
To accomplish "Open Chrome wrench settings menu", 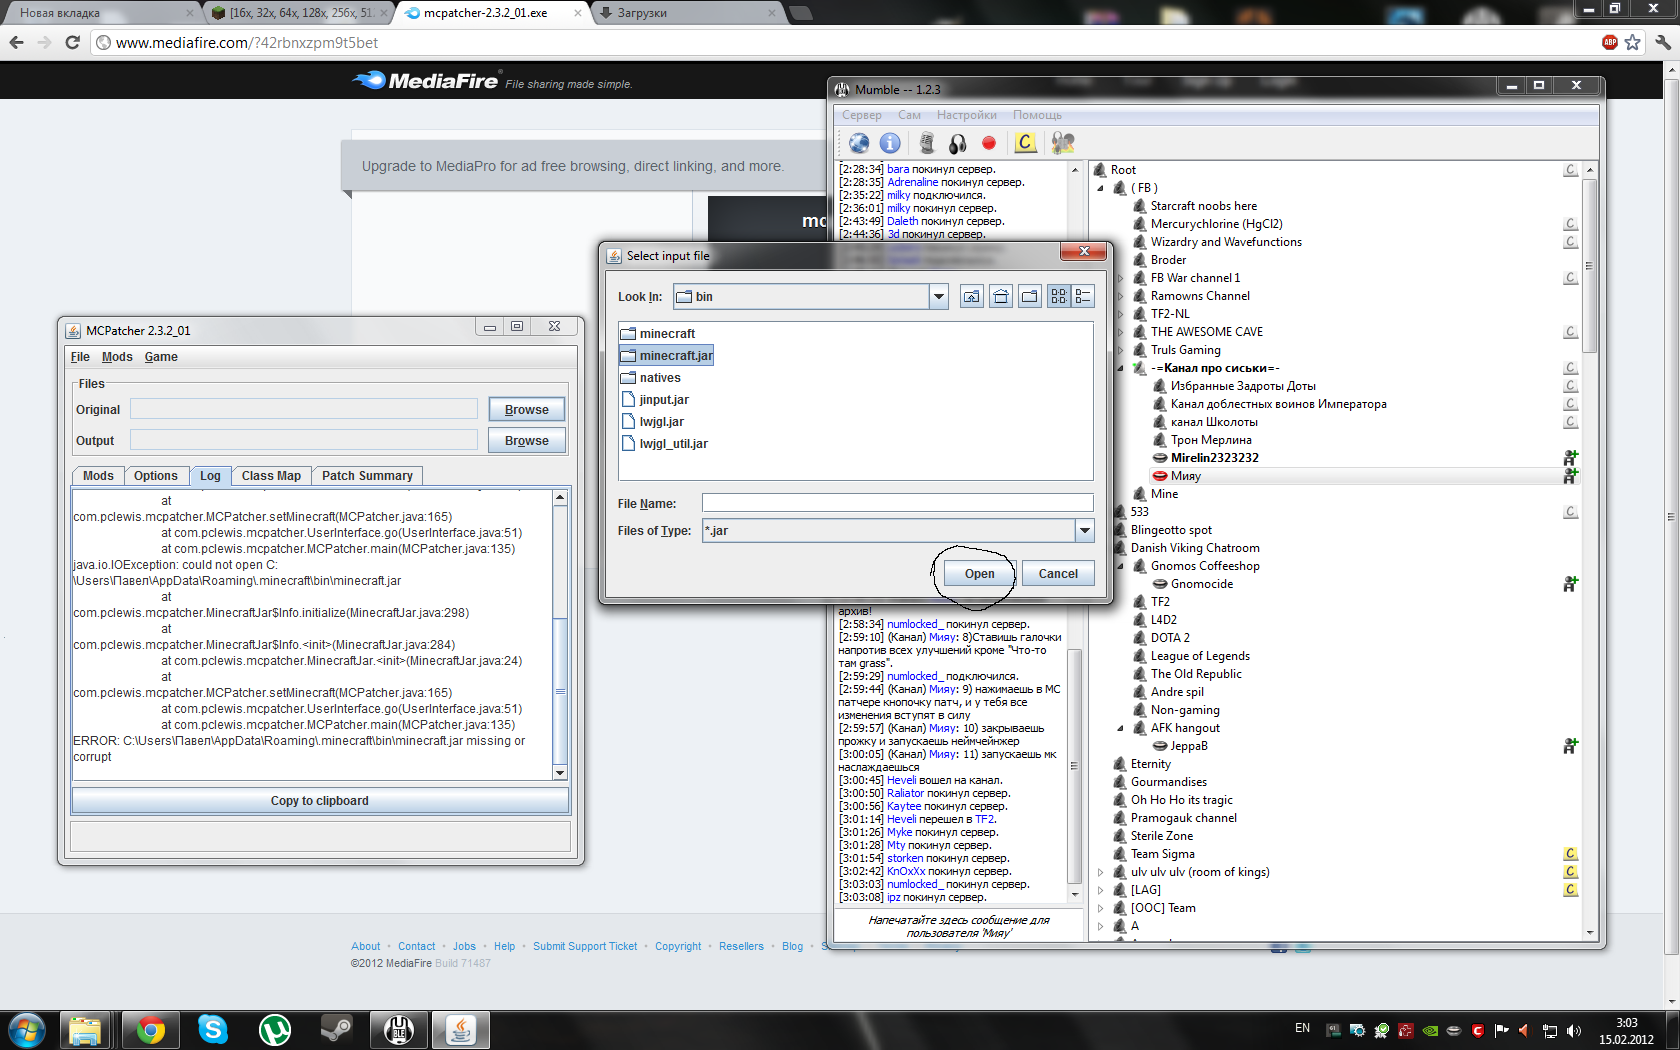I will point(1662,42).
